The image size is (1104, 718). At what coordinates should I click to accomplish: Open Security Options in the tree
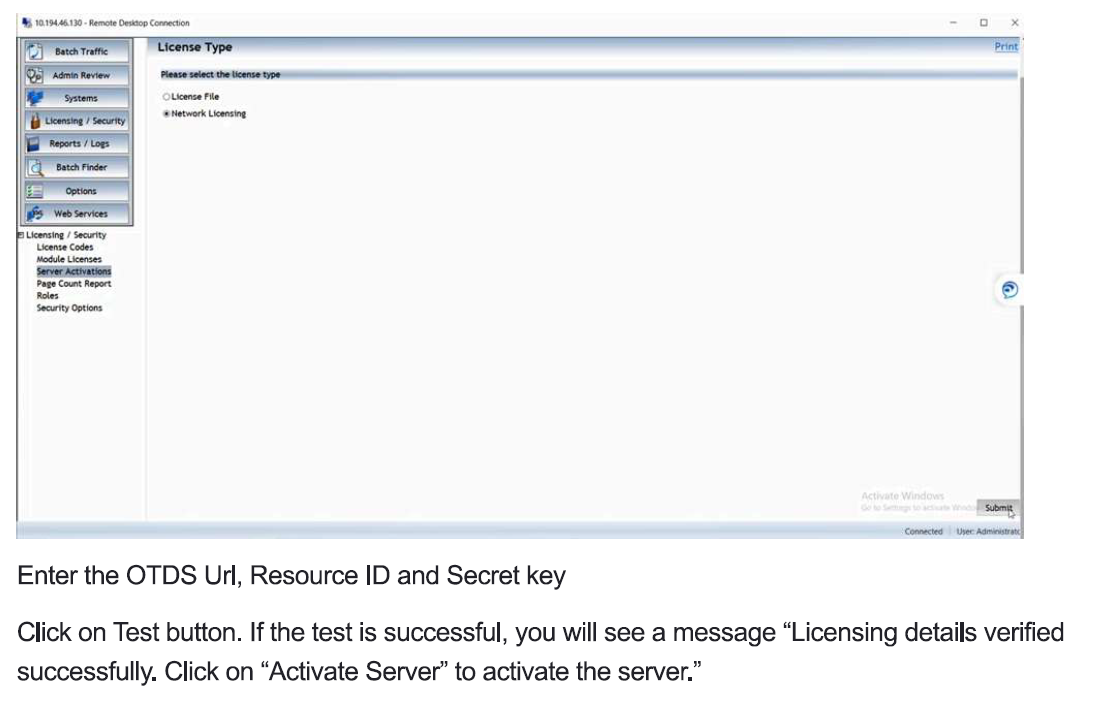69,308
